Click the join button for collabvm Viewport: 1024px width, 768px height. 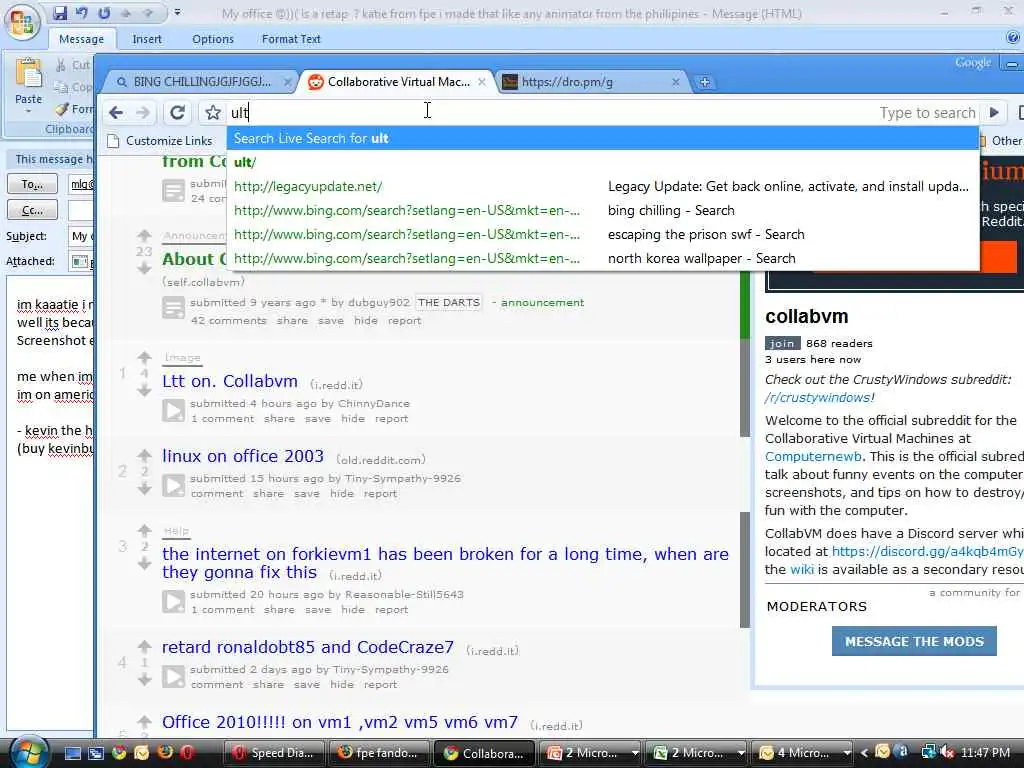782,344
